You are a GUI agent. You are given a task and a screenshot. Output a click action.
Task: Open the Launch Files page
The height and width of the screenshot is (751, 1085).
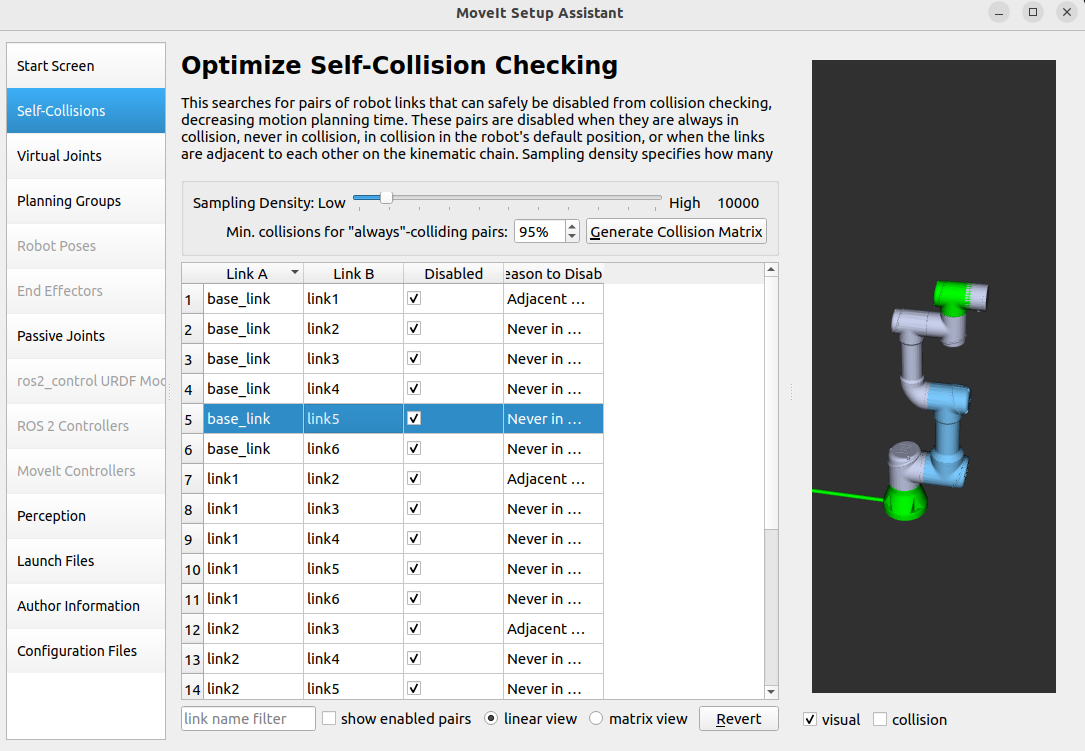pos(86,561)
